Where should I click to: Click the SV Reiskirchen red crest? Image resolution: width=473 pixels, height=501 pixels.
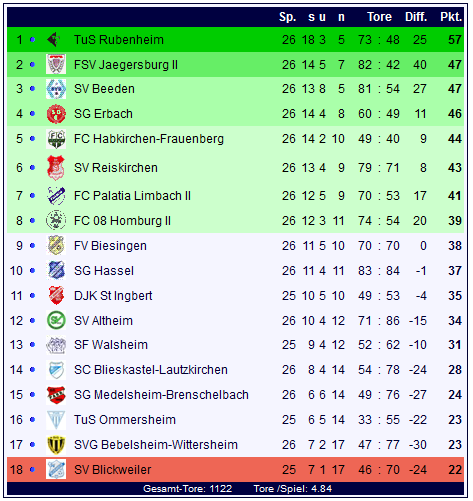[56, 167]
